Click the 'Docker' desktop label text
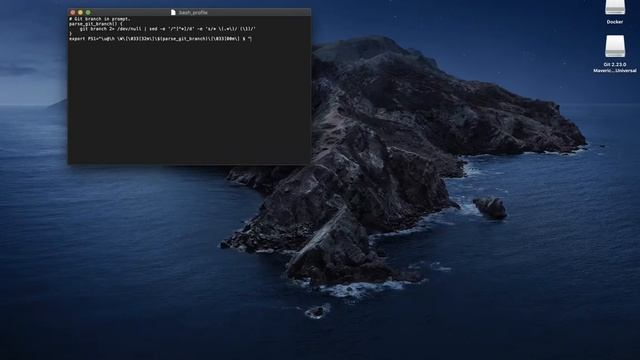 pos(615,22)
